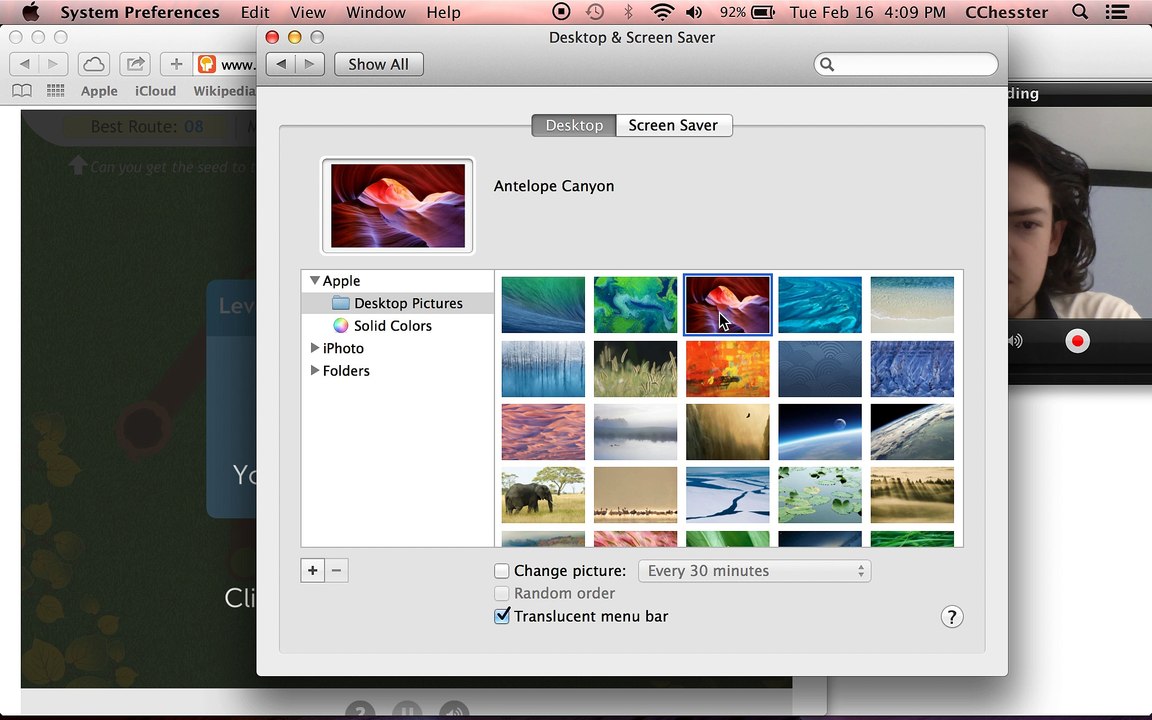1152x720 pixels.
Task: Pick the grass blades at dusk wallpaper
Action: pos(636,368)
